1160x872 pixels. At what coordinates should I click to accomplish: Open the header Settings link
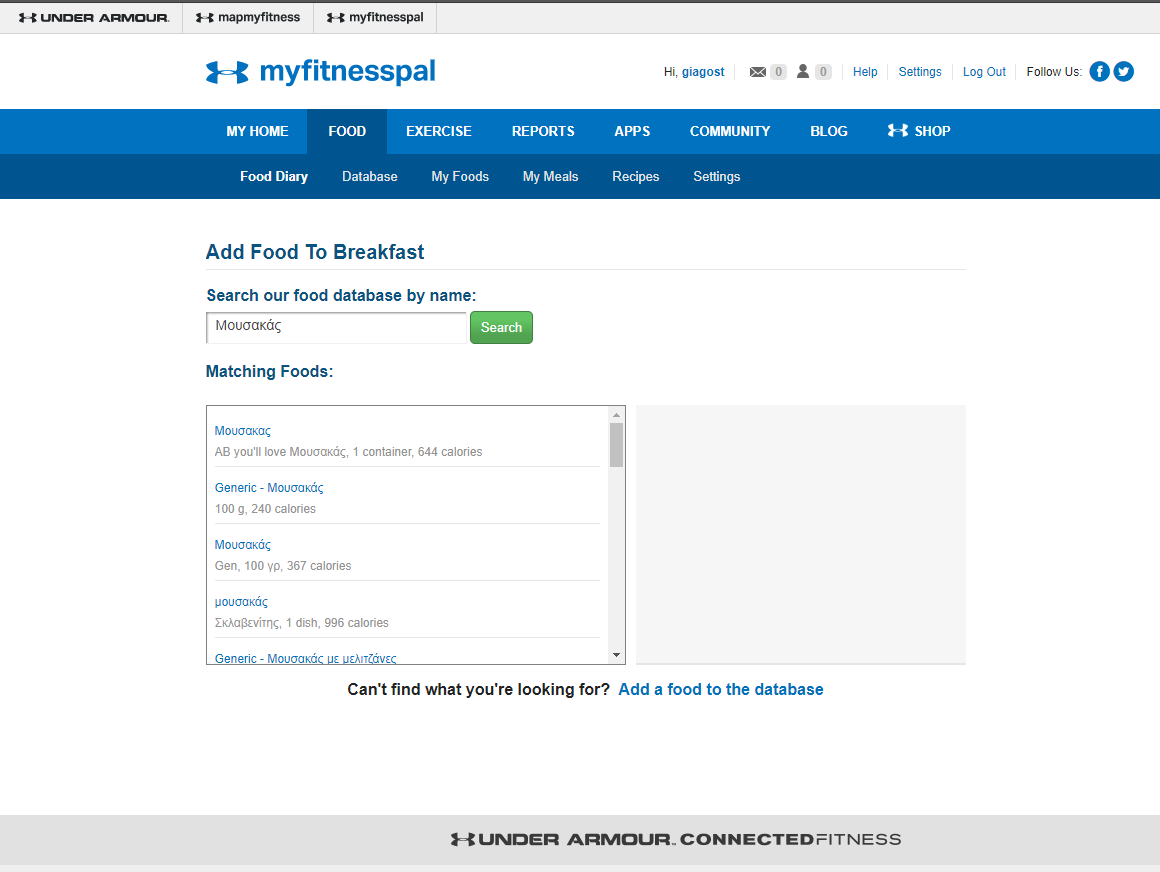coord(920,72)
